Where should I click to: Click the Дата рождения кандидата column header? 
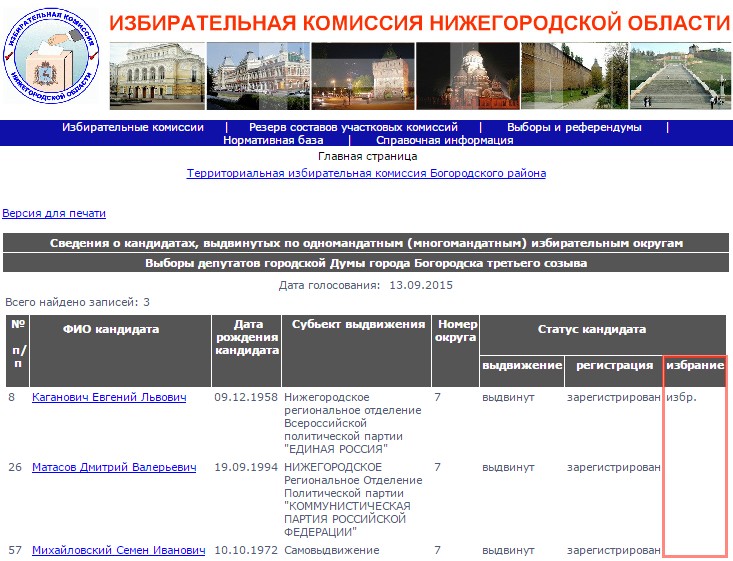247,337
